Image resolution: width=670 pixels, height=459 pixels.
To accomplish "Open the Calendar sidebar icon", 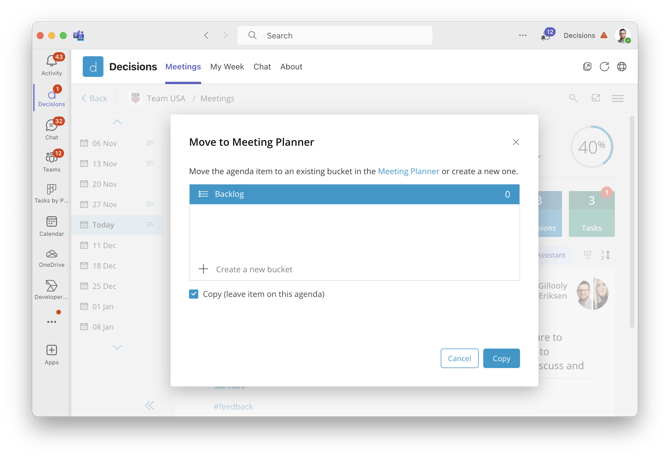I will pos(51,226).
